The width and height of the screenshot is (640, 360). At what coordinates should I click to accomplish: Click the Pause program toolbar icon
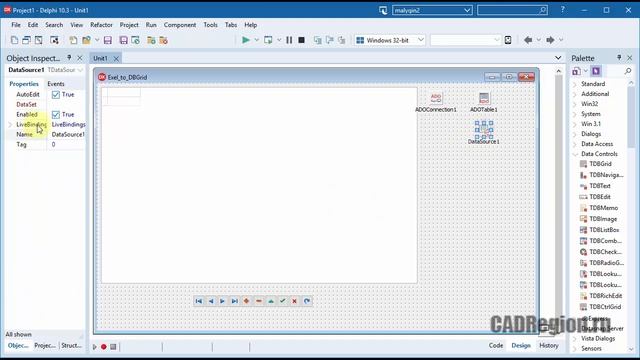[289, 40]
